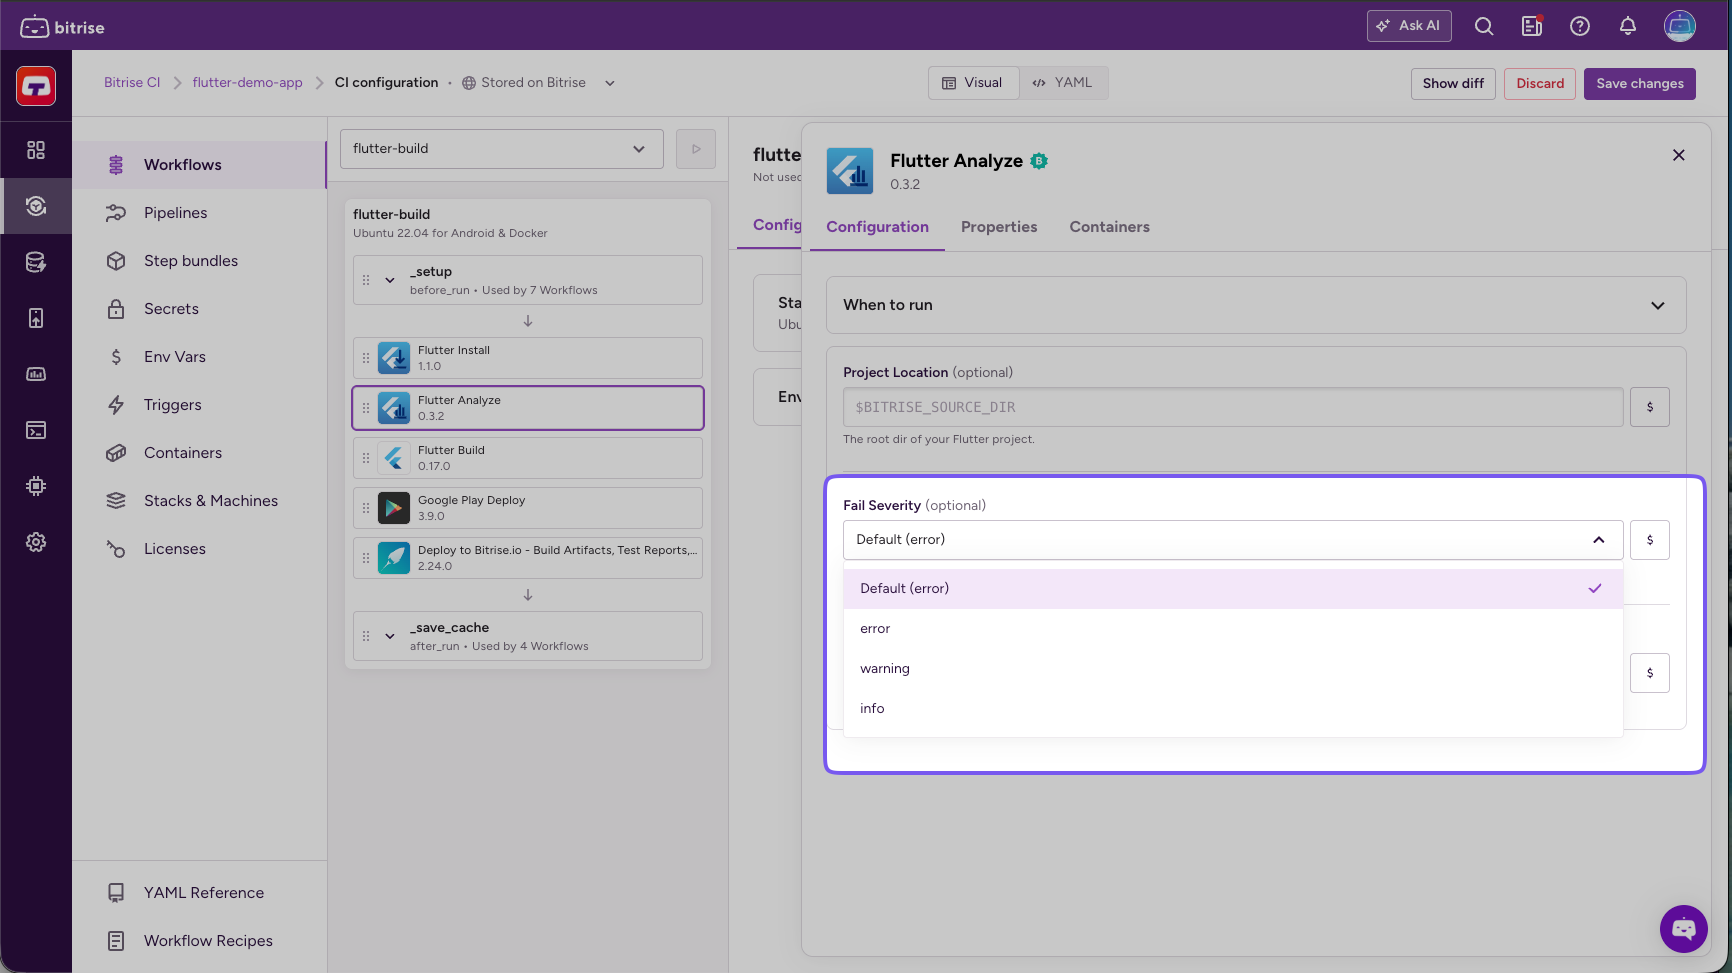Open terminal console icon in left rail
Screen dimensions: 1732x973
[36, 430]
